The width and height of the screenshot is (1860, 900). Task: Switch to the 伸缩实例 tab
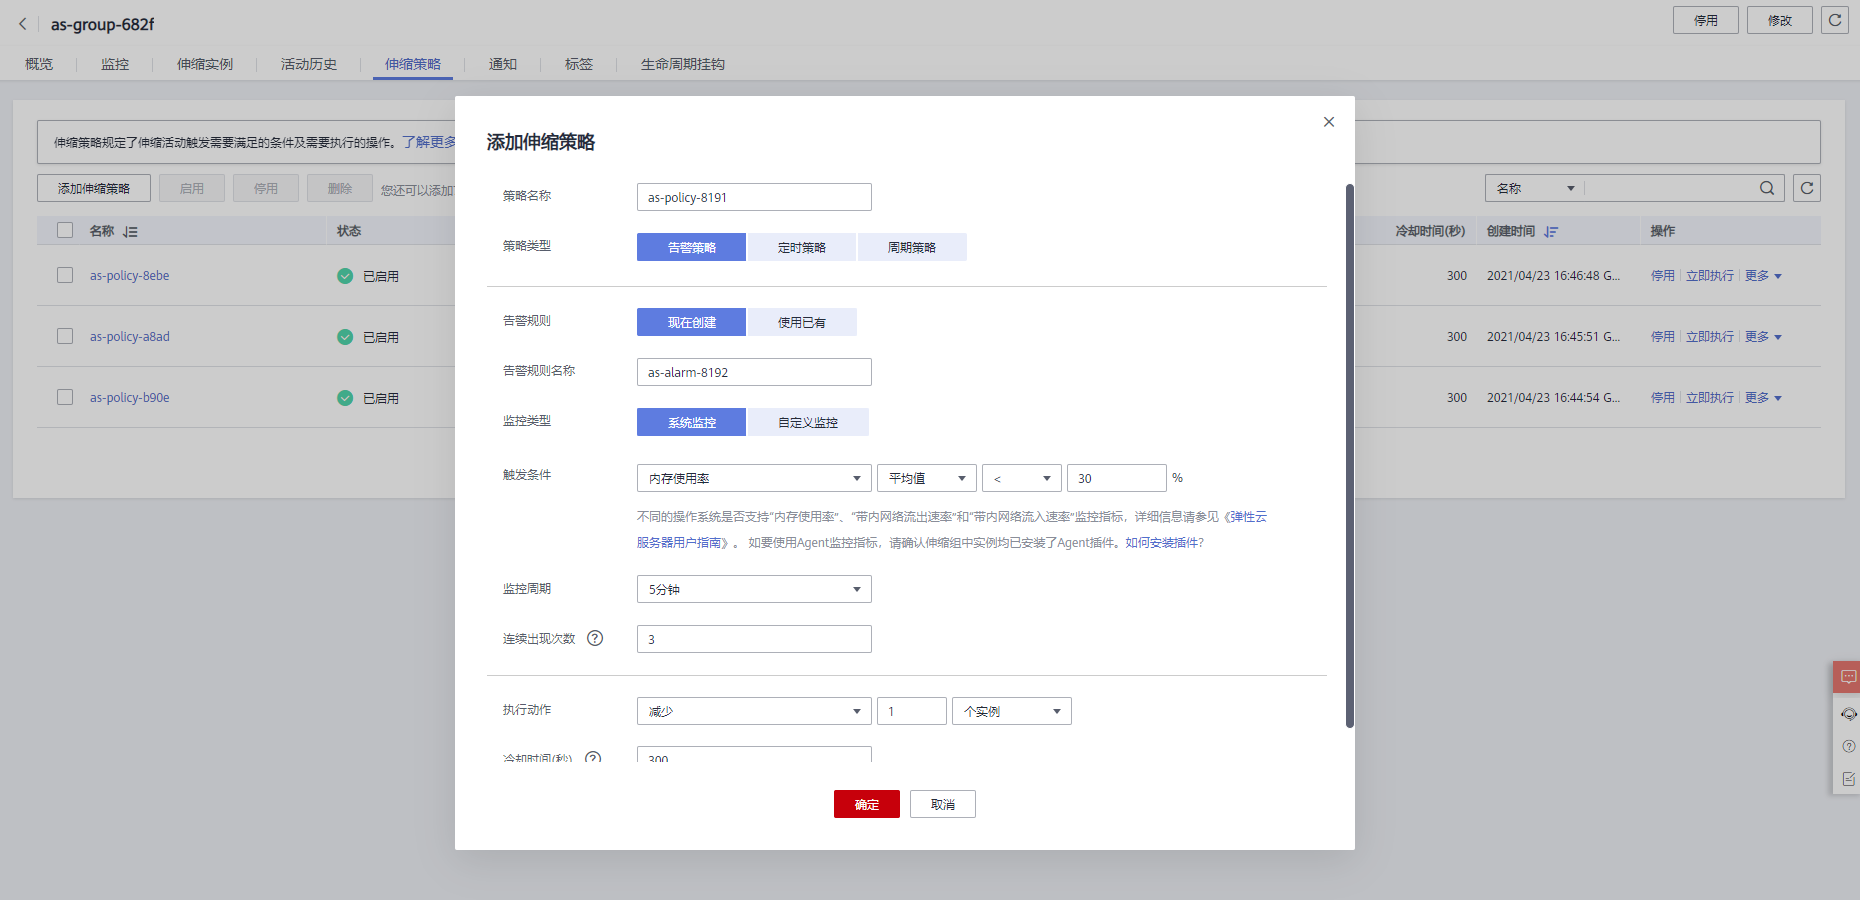[205, 64]
